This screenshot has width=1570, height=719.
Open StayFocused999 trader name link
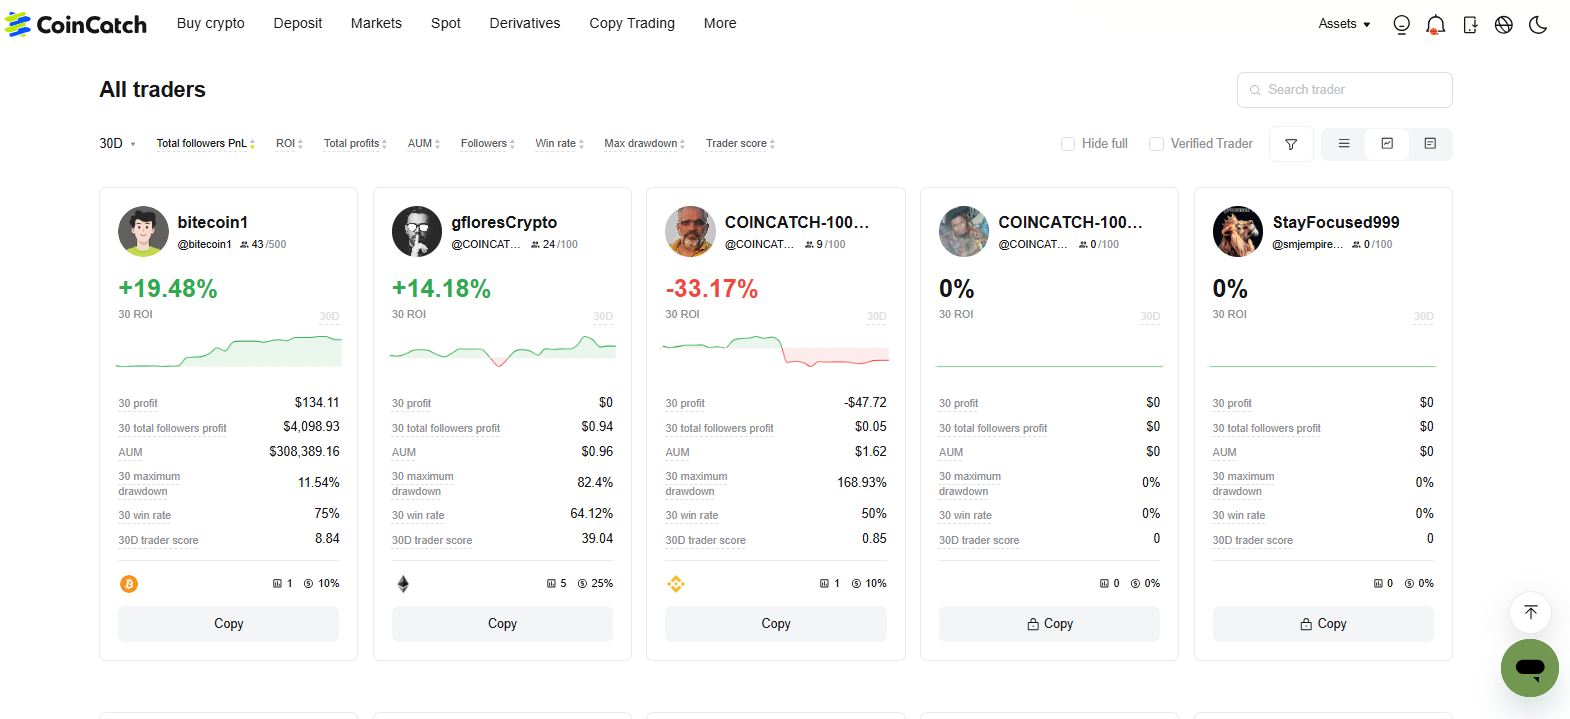pos(1336,222)
